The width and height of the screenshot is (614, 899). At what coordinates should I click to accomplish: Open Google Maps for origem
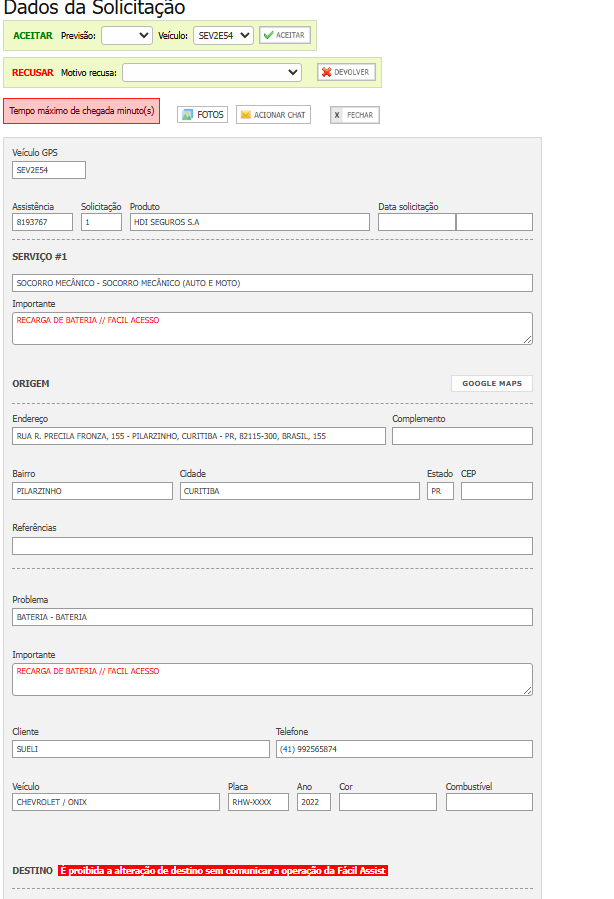pos(492,384)
